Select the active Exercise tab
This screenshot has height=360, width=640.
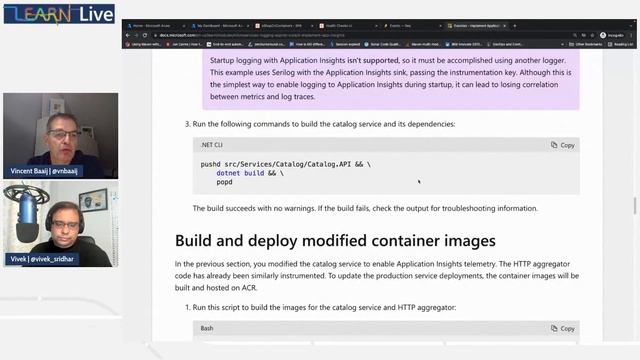pyautogui.click(x=476, y=26)
